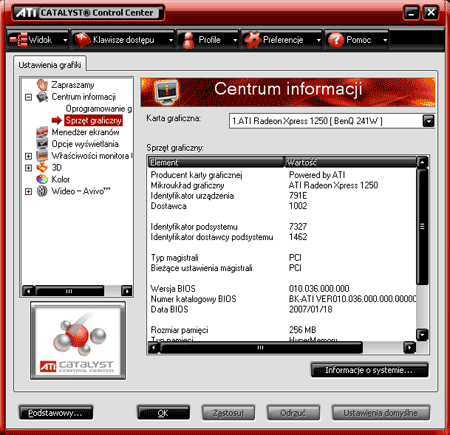Select Opcje wyświetlania tree item

coord(85,144)
